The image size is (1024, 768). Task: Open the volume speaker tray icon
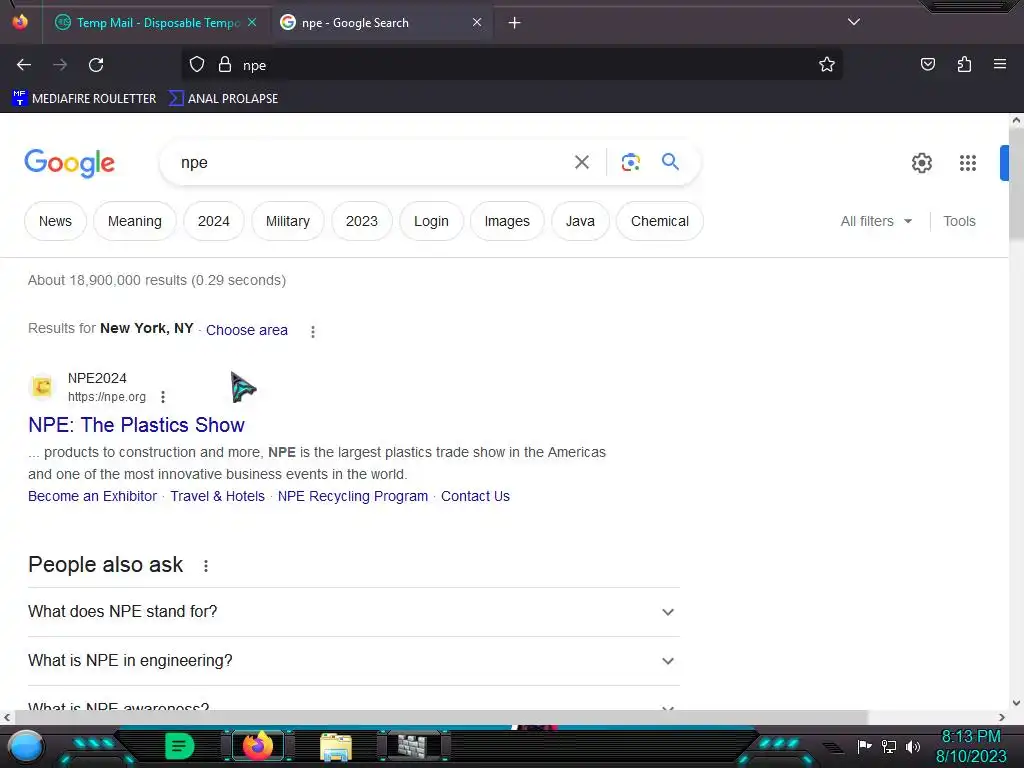(x=912, y=746)
